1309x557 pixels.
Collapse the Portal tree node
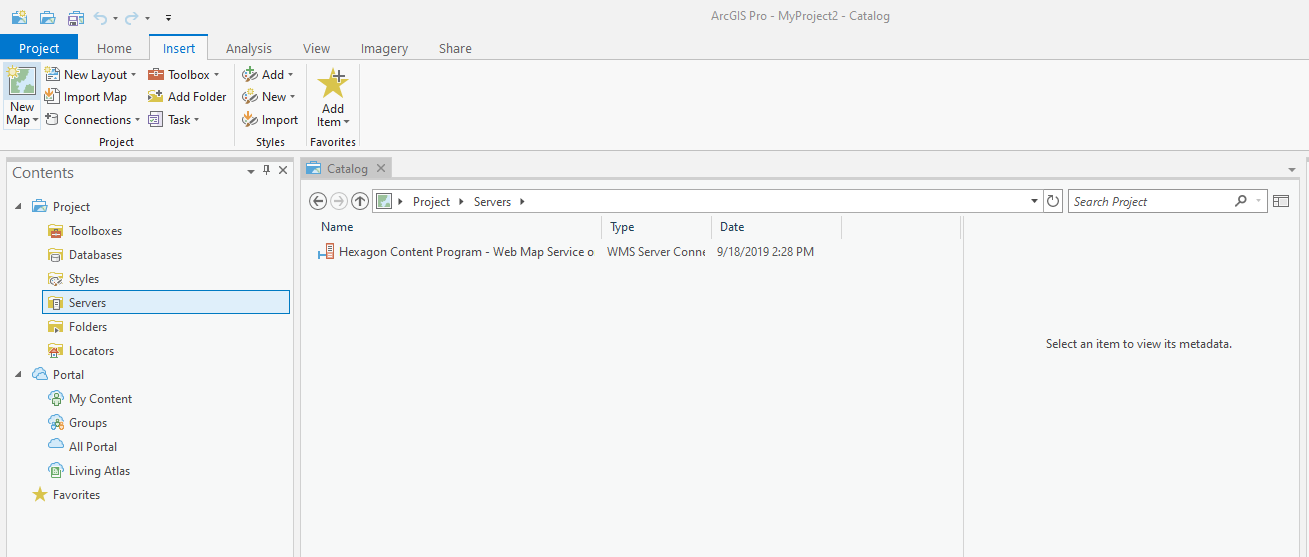tap(18, 375)
